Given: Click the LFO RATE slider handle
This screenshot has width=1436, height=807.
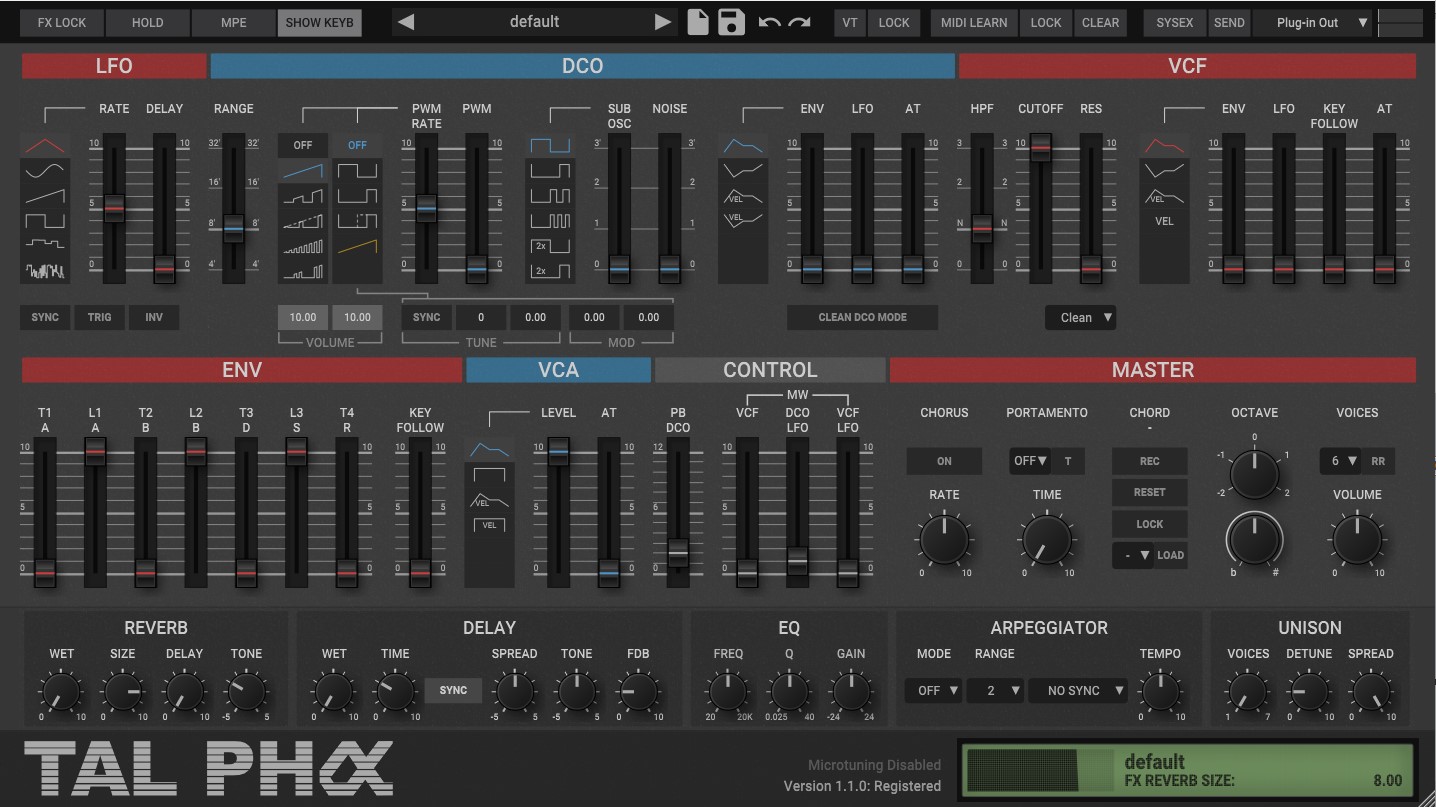Looking at the screenshot, I should click(x=114, y=209).
